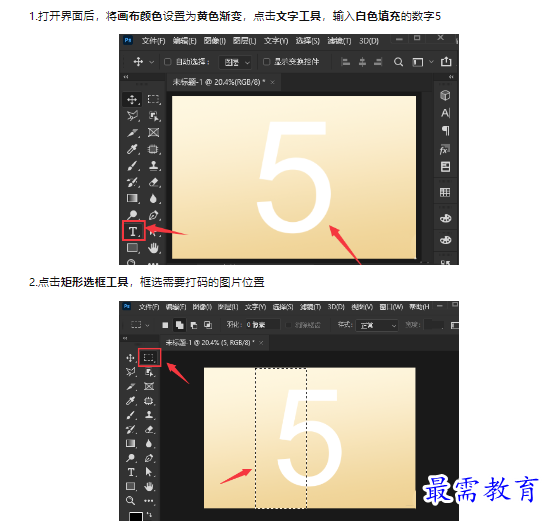547x521 pixels.
Task: Enable Intersect with Selection mode in step 2
Action: (x=208, y=325)
